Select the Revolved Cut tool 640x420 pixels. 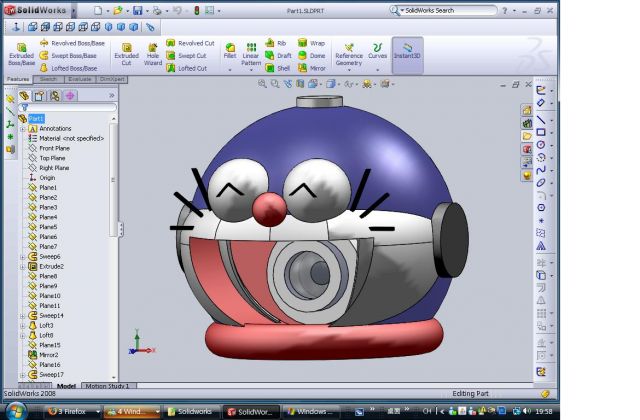(190, 43)
